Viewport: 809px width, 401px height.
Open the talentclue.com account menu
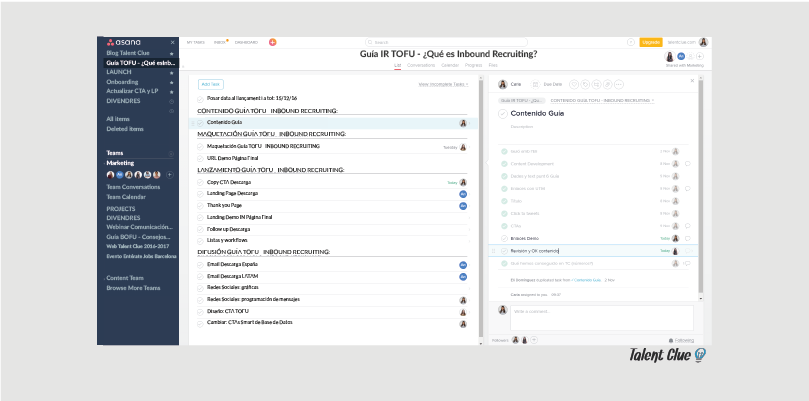pyautogui.click(x=689, y=42)
